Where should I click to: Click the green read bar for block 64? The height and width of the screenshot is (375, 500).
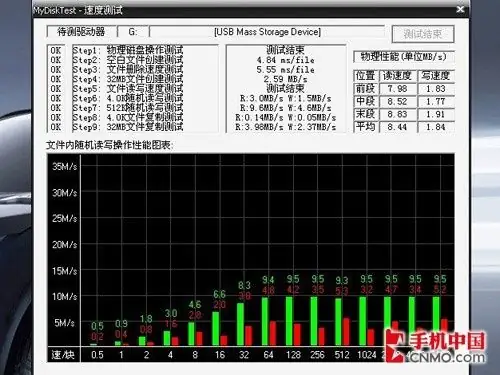[265, 321]
